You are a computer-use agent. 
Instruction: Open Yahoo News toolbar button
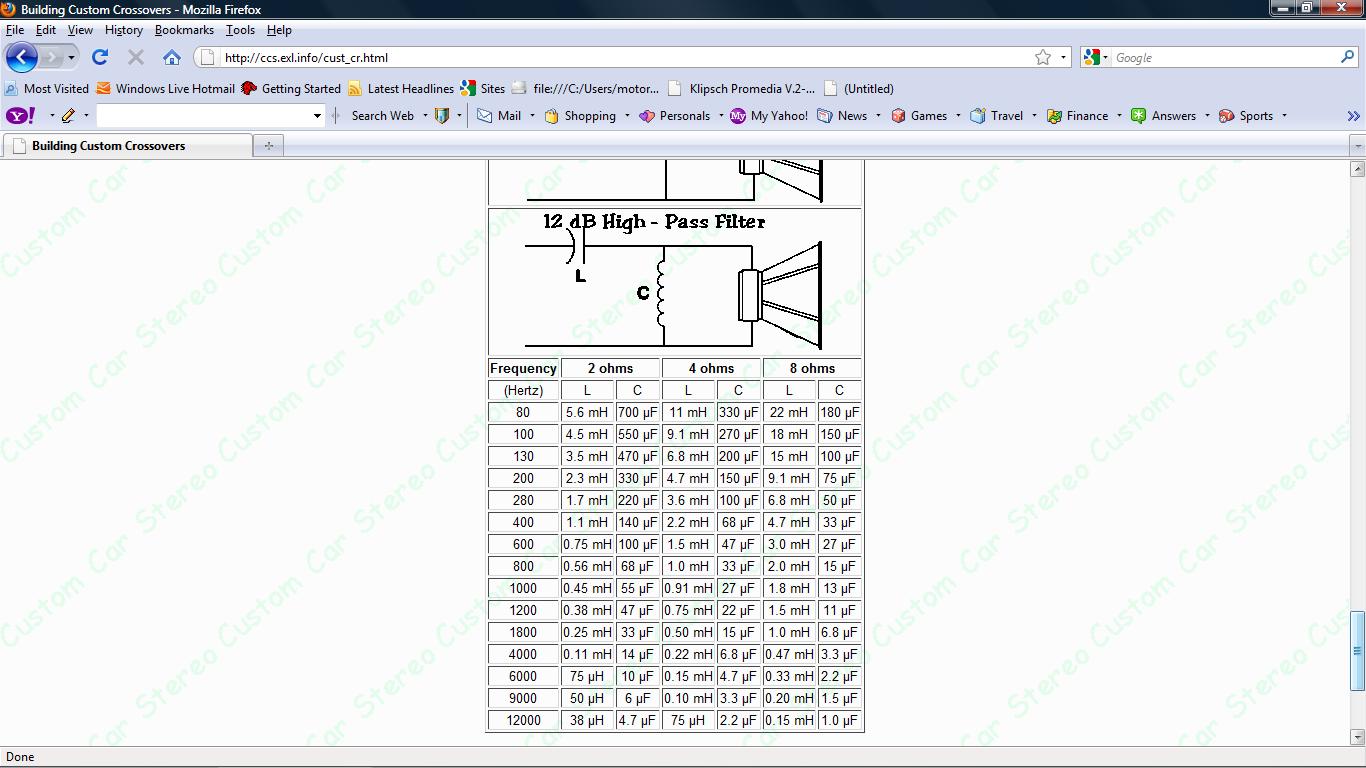[x=842, y=116]
